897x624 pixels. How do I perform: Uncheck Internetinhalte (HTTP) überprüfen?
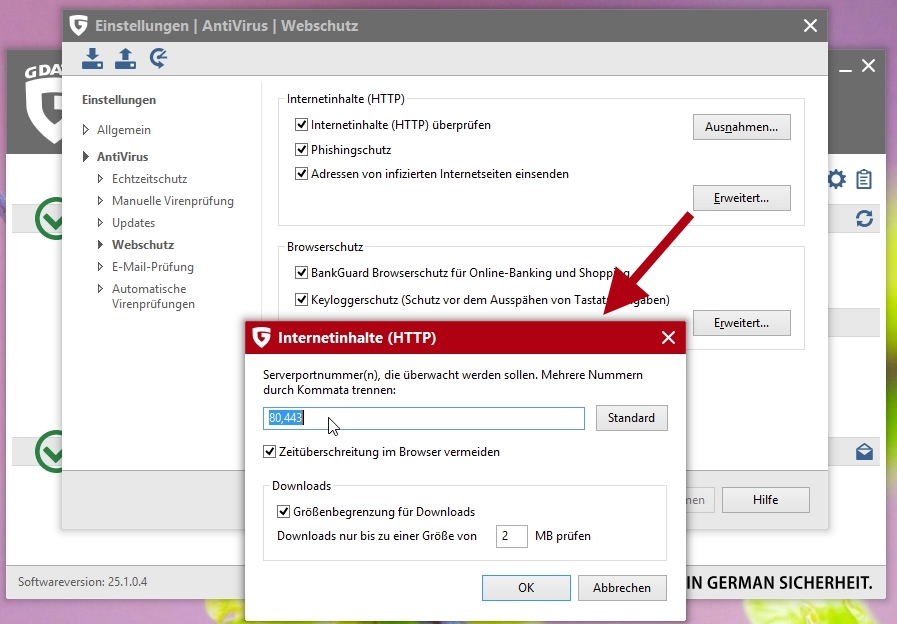tap(301, 124)
